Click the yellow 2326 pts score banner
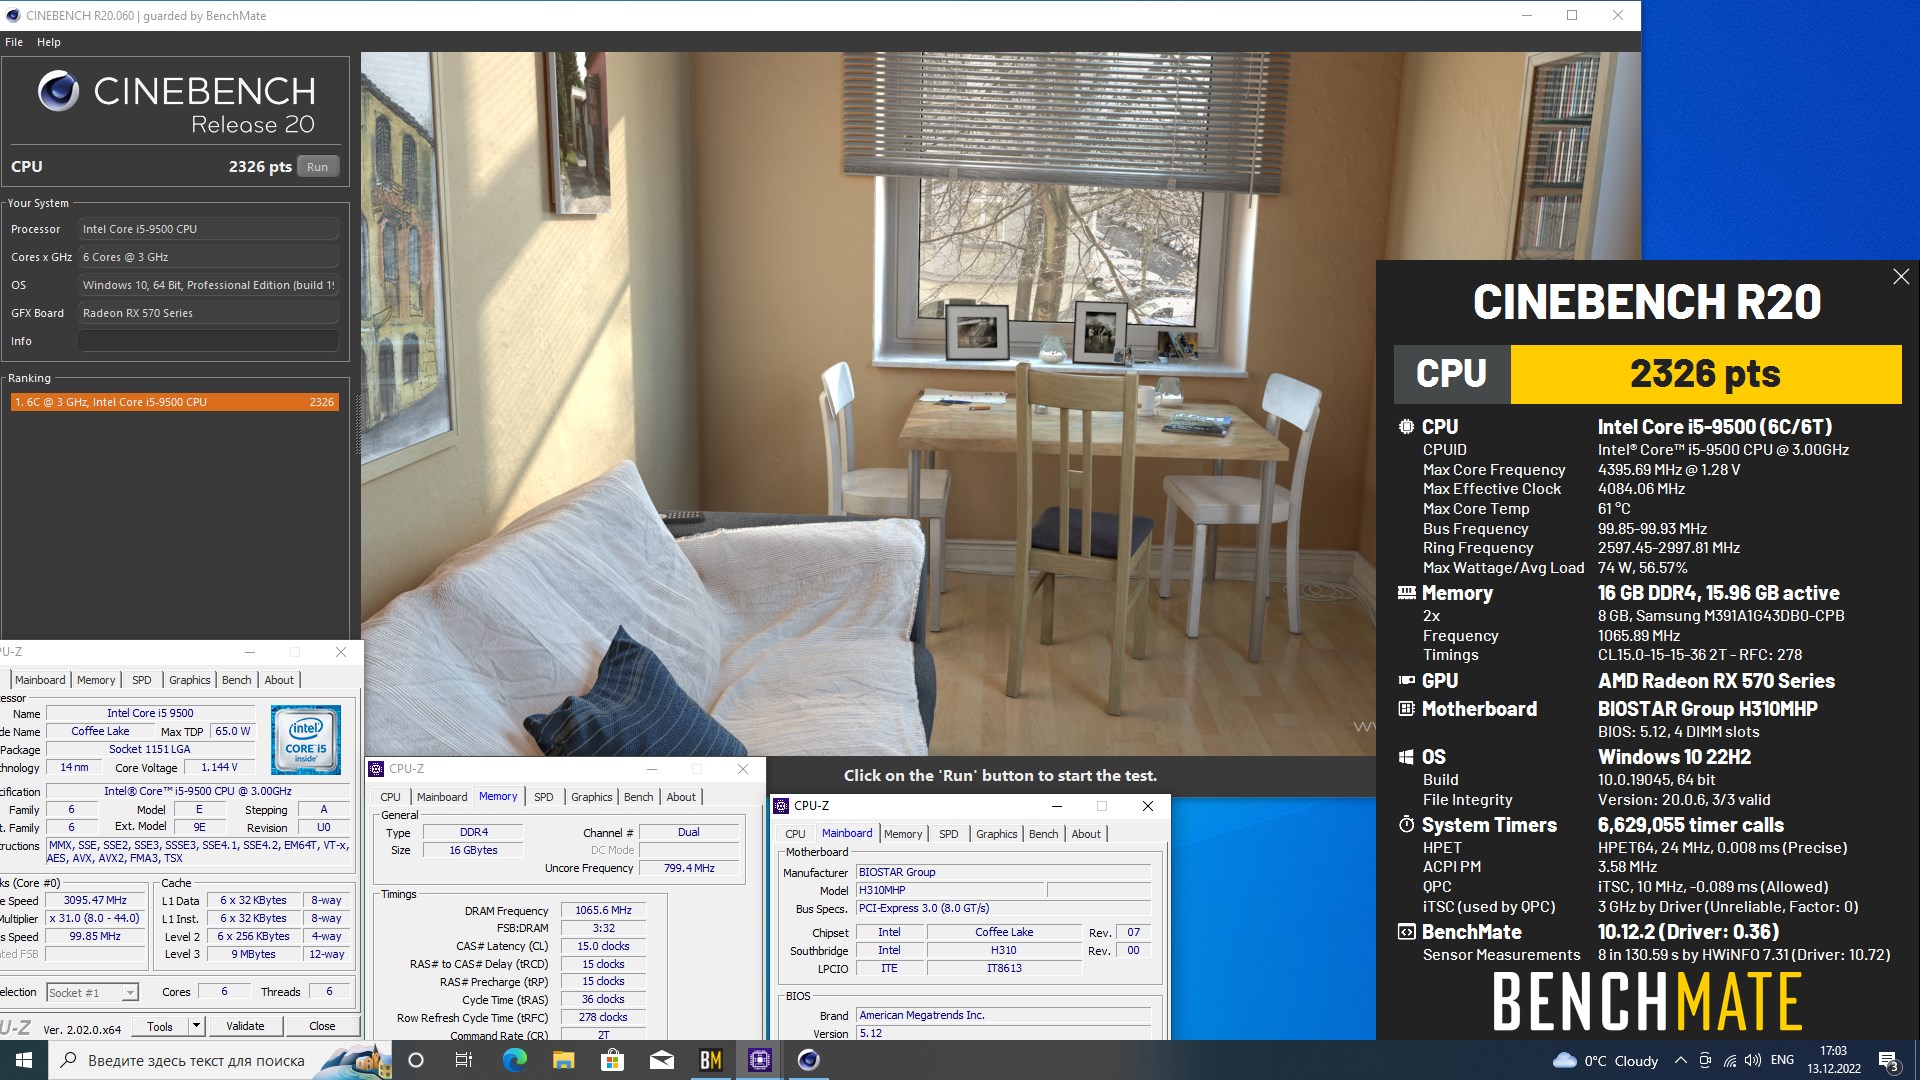 [1706, 374]
